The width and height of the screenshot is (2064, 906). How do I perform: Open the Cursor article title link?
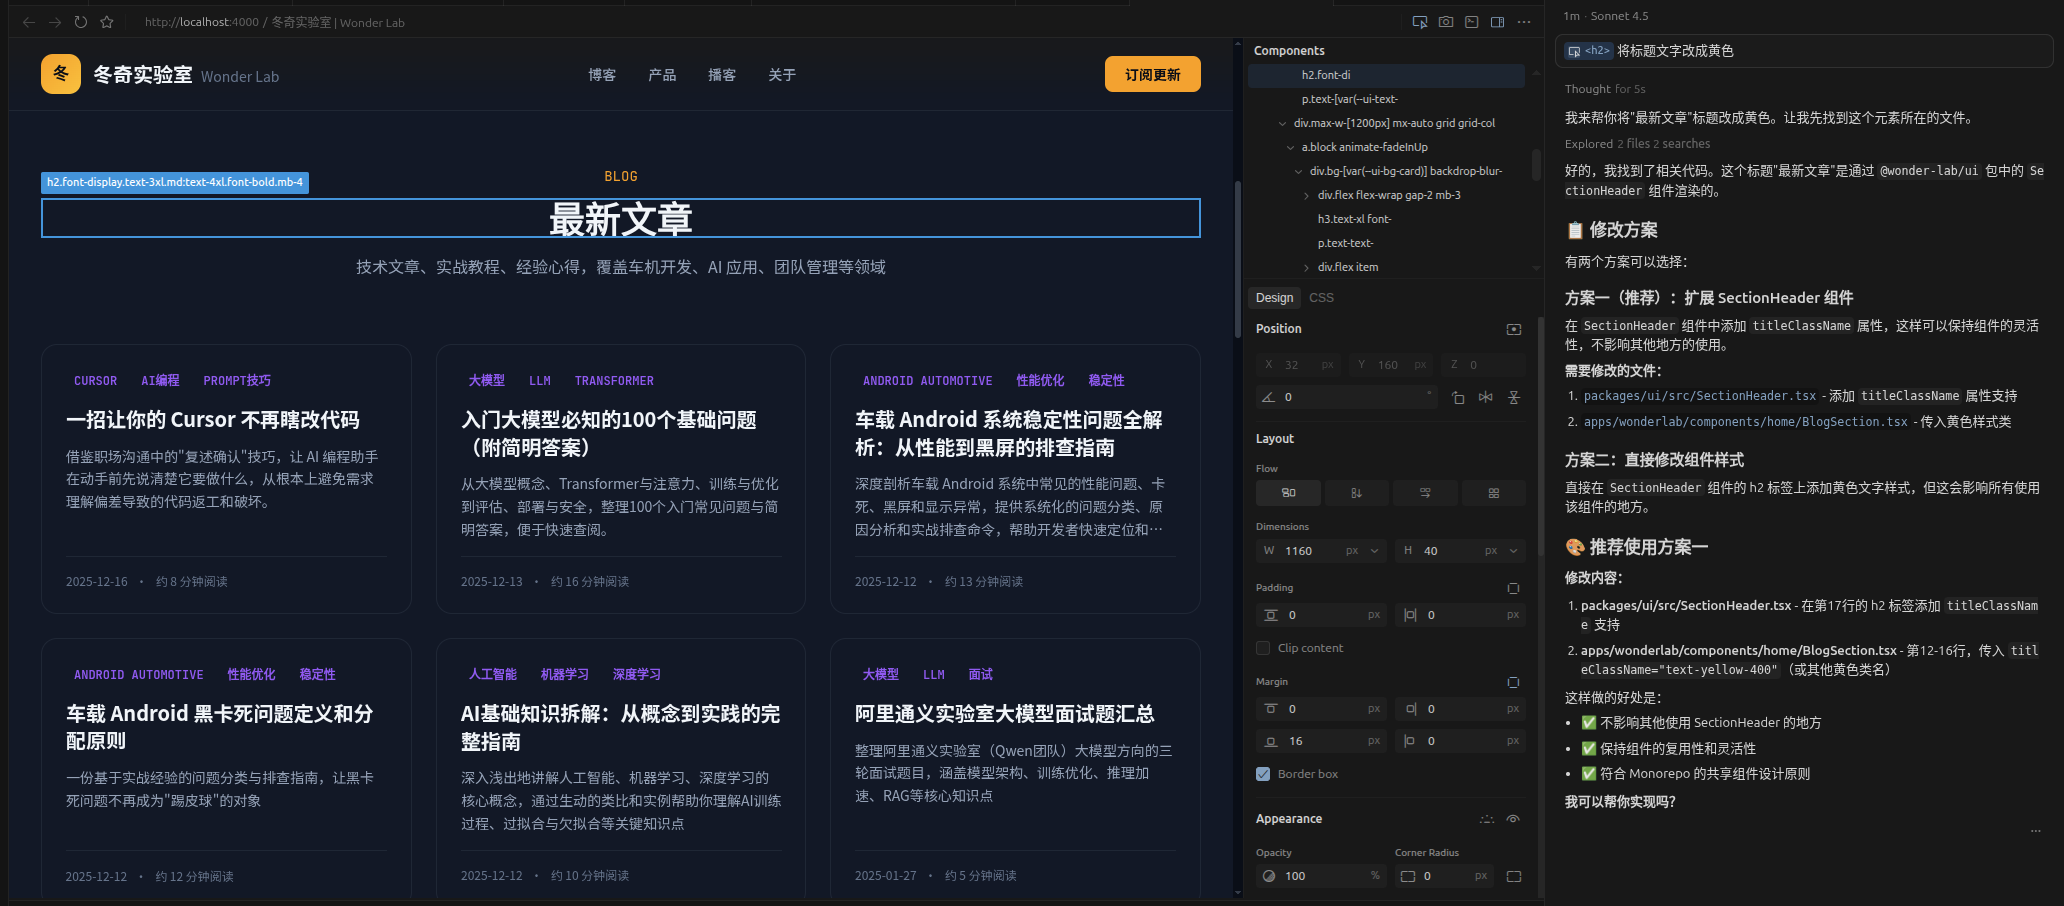213,420
